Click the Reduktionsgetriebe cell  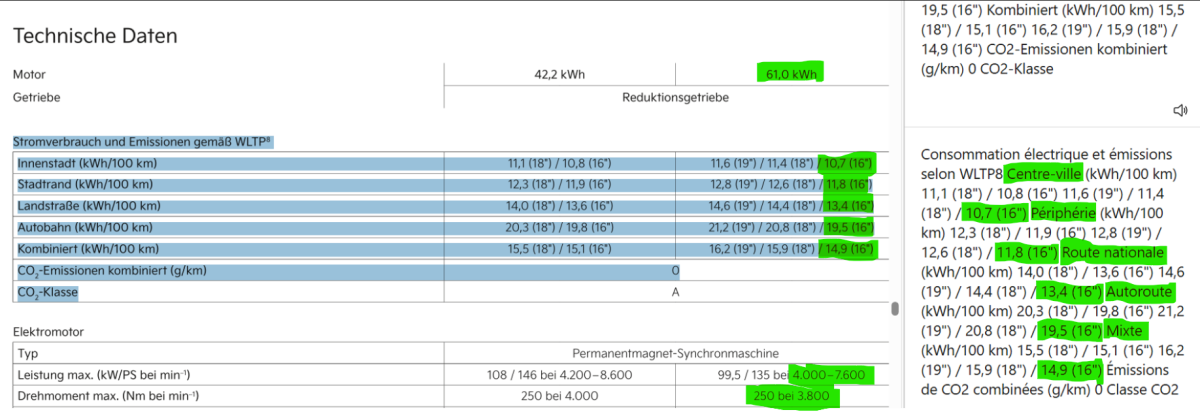(x=675, y=97)
